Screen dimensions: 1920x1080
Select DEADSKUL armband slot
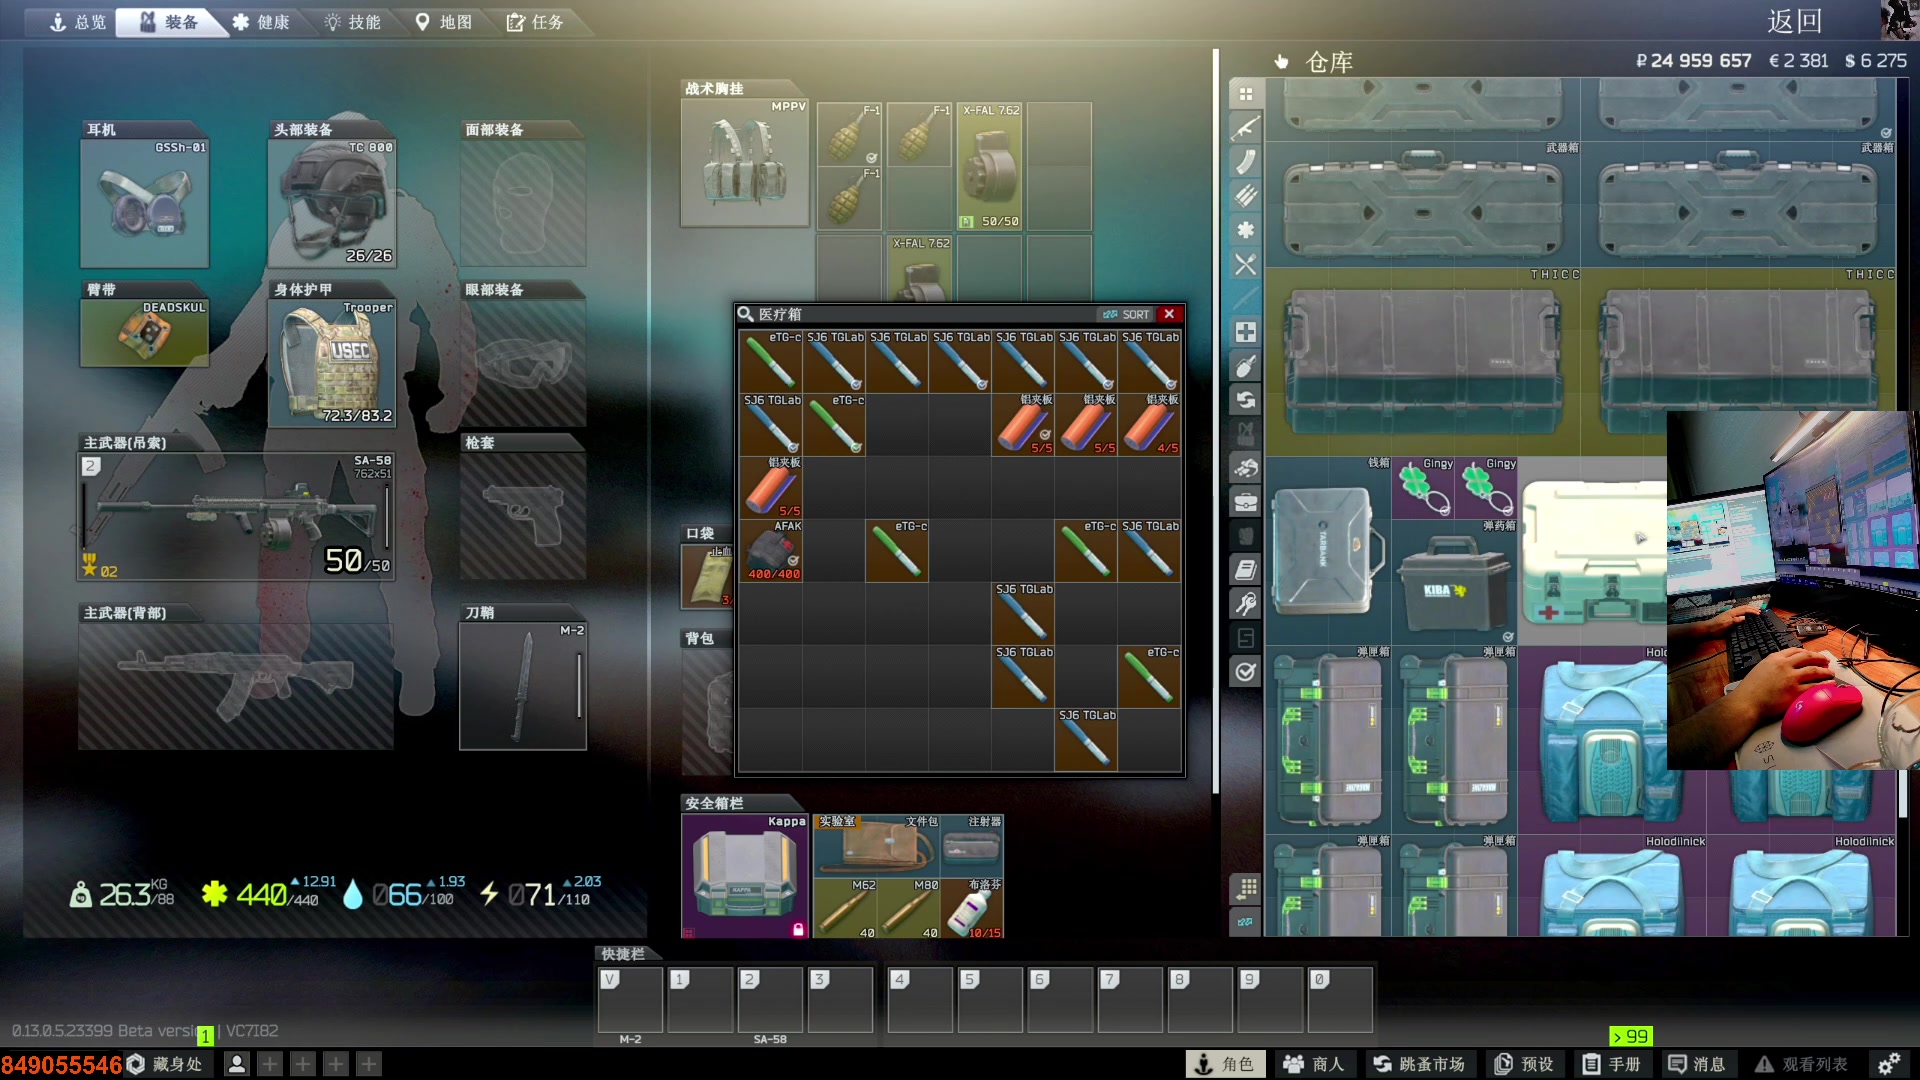145,333
